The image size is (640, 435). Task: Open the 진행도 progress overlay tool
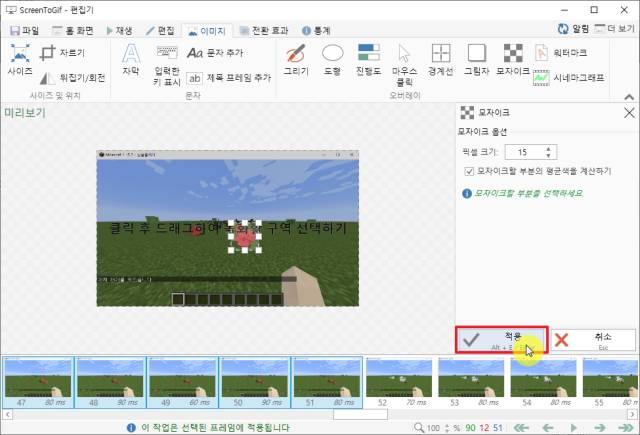coord(369,60)
